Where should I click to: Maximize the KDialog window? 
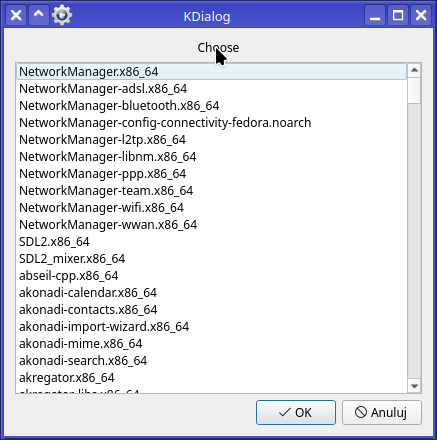[398, 15]
